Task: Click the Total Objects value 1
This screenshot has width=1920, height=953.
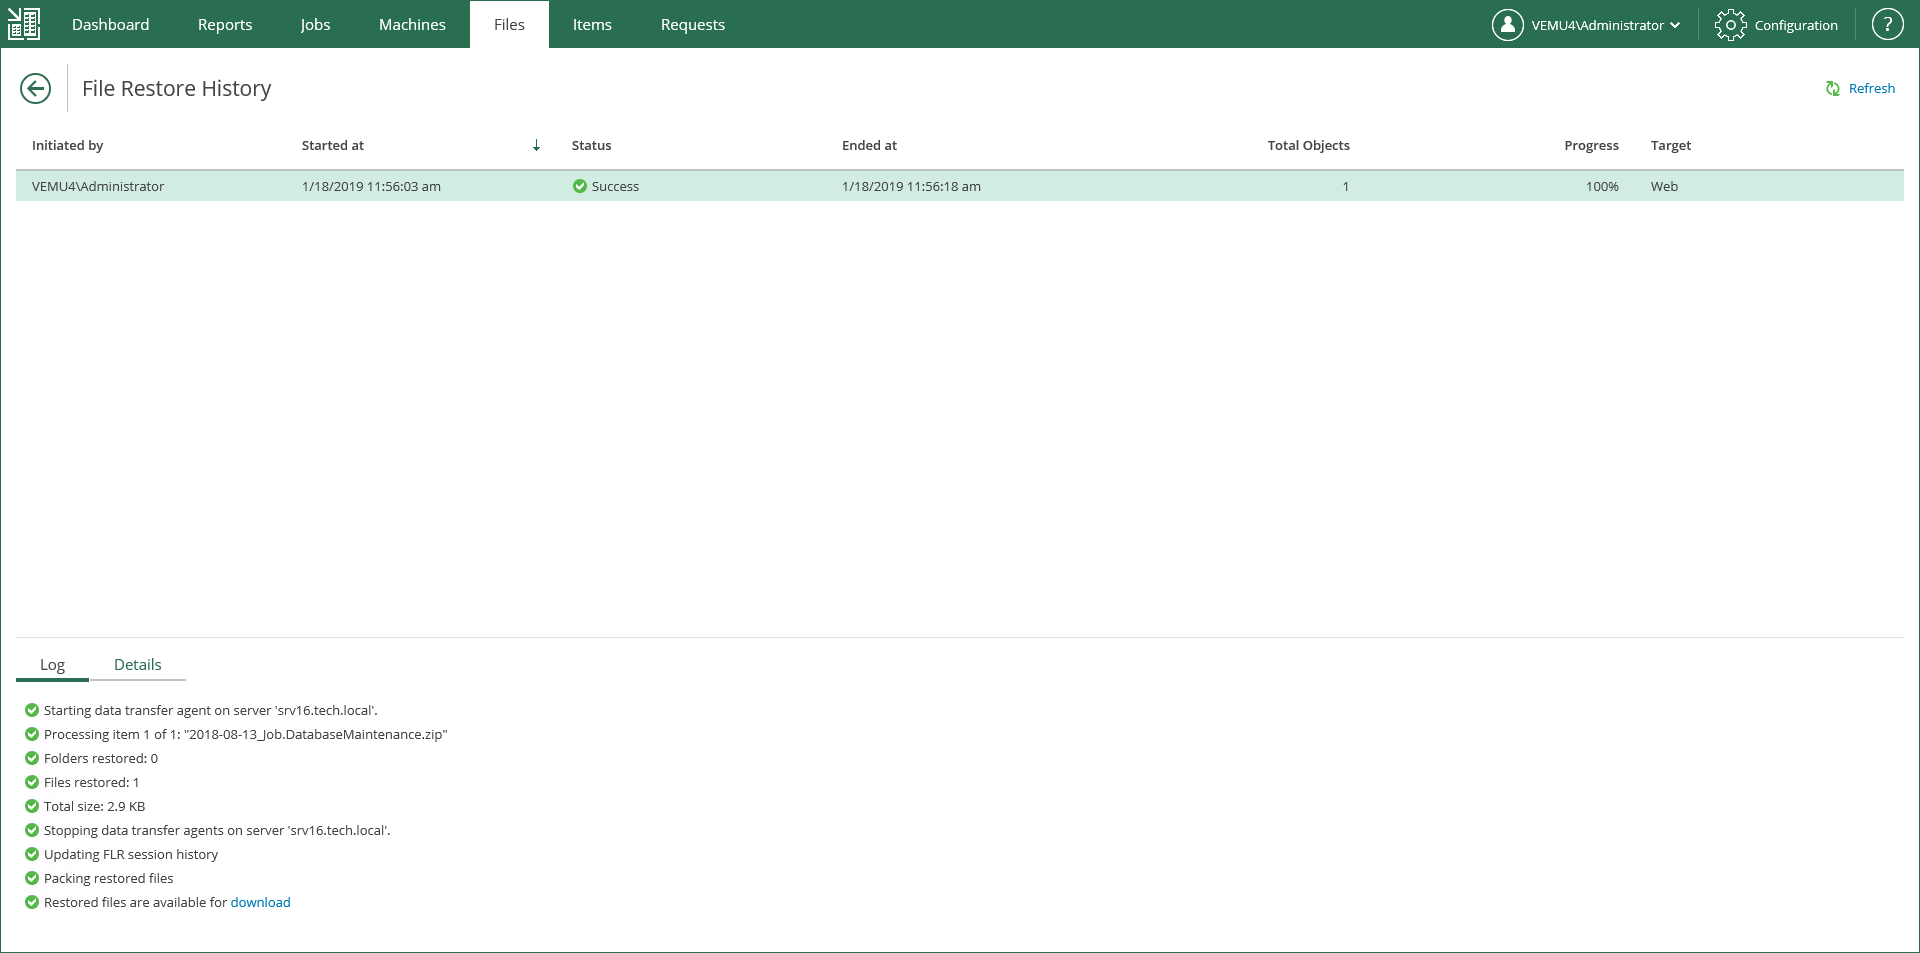Action: tap(1346, 186)
